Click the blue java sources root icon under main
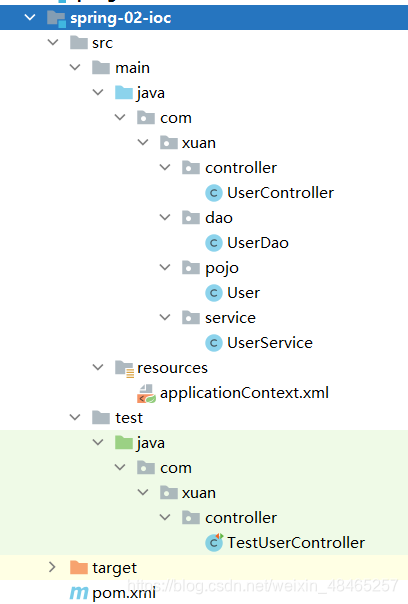This screenshot has width=408, height=604. [124, 92]
